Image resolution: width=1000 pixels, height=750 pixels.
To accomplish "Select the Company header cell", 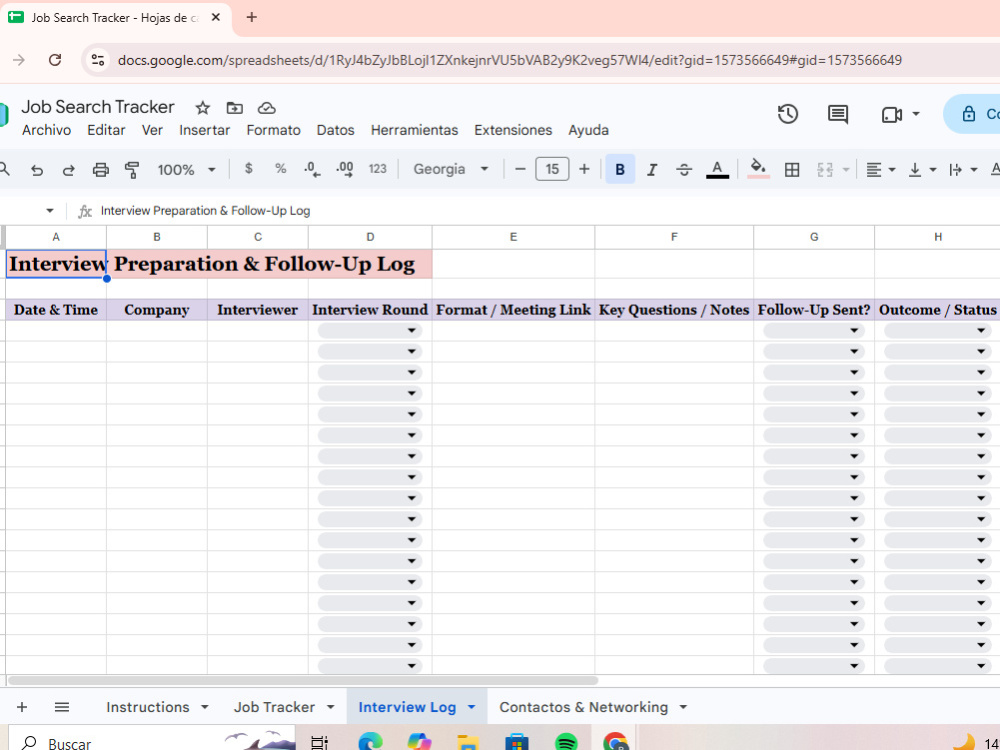I will [157, 310].
